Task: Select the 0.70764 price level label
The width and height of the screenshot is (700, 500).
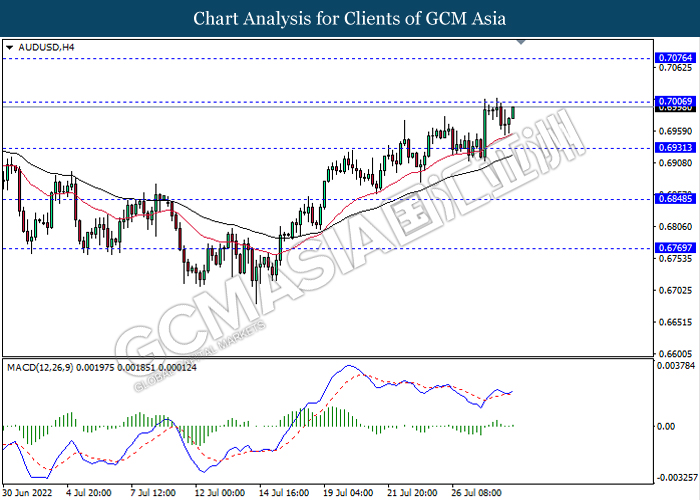Action: 675,58
